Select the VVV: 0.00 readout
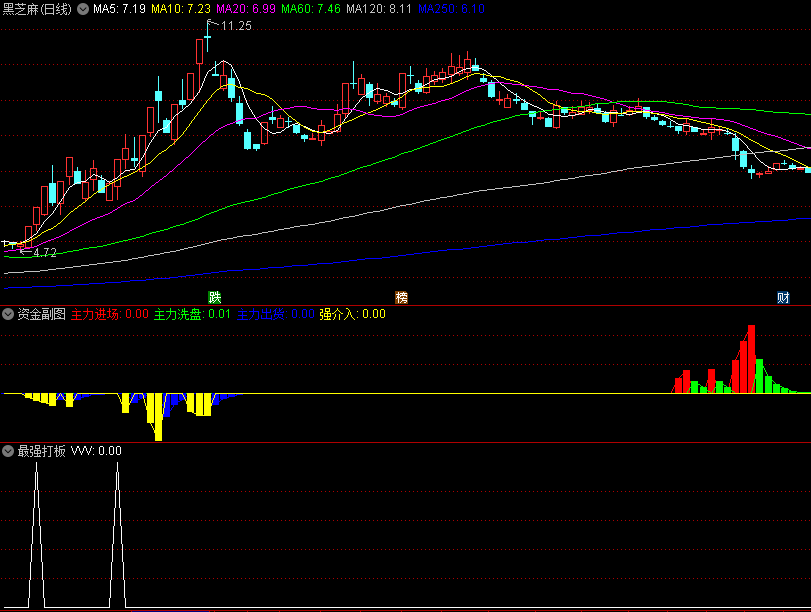This screenshot has width=811, height=612. [96, 451]
